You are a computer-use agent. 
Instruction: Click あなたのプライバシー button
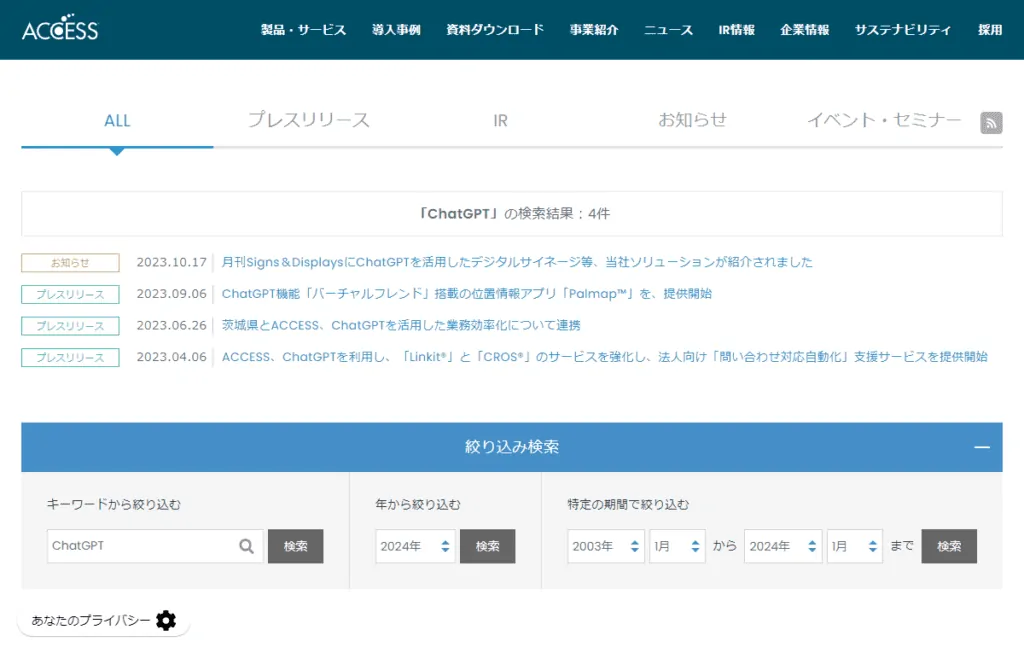pos(103,620)
